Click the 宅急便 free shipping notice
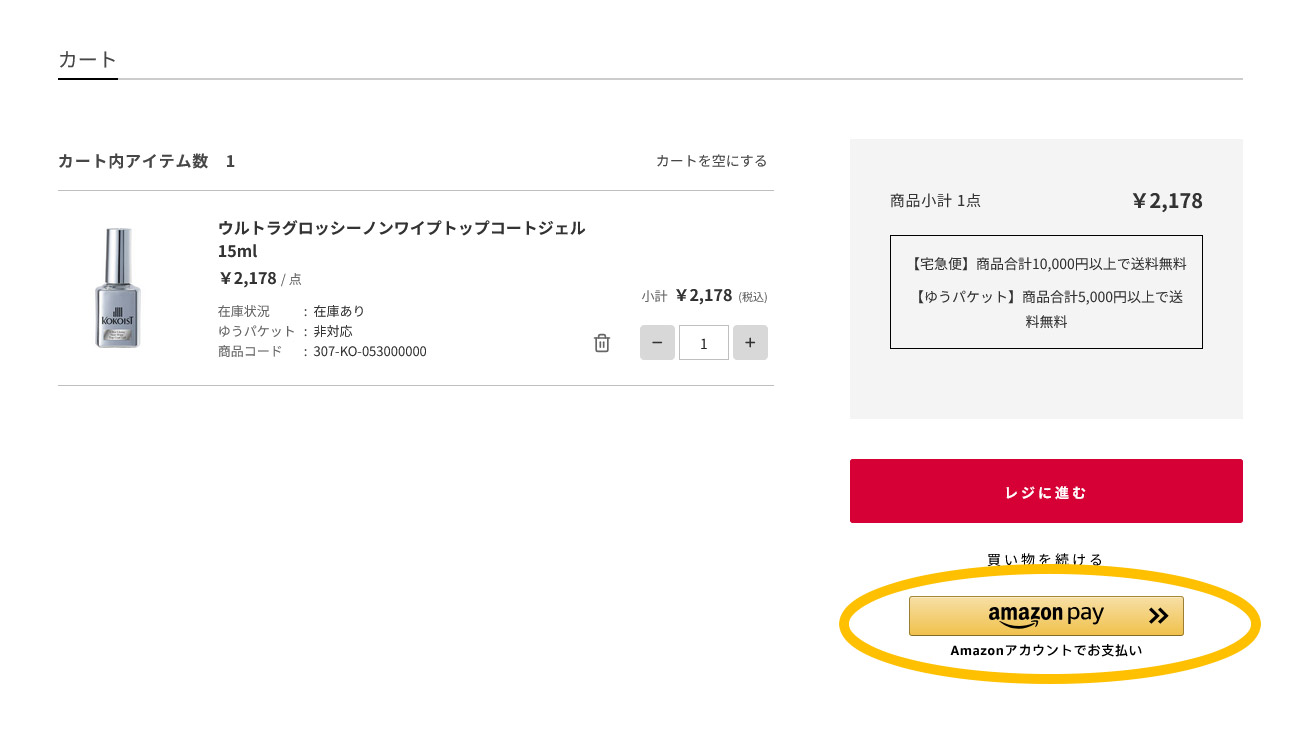The height and width of the screenshot is (750, 1305). 1046,264
